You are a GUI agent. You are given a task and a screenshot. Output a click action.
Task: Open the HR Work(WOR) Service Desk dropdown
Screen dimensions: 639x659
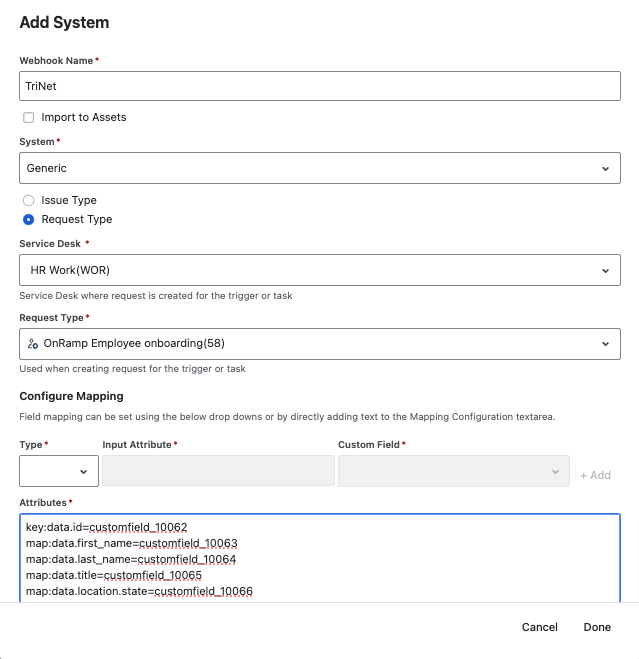pyautogui.click(x=320, y=270)
